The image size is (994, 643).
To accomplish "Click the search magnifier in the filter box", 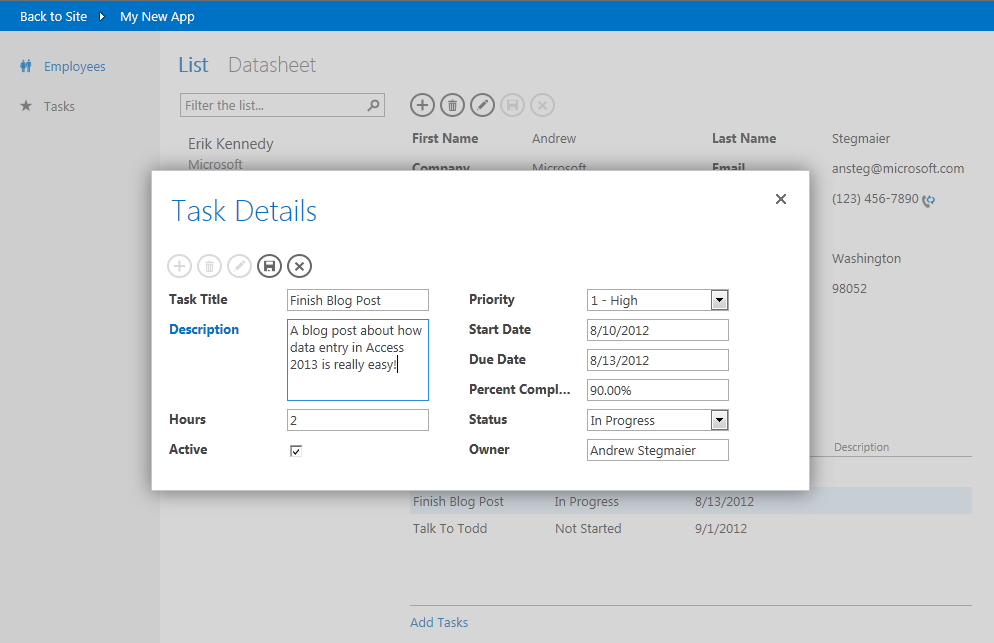I will coord(371,105).
